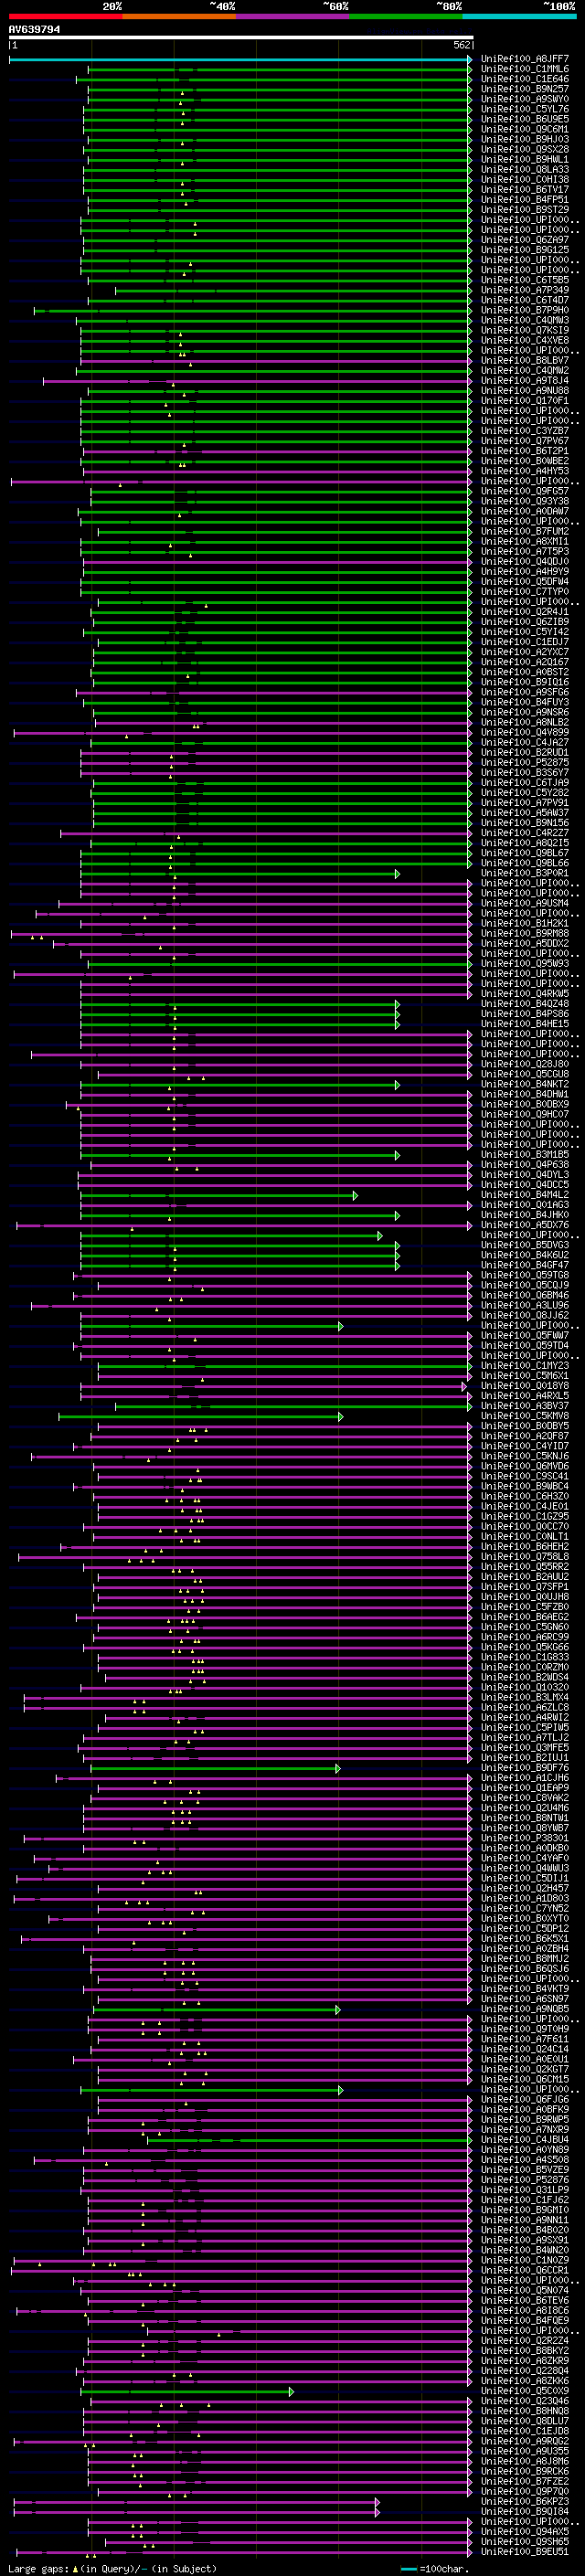Open the UniRef100_C1MML6 hit link
585x2576 pixels.
[x=525, y=70]
